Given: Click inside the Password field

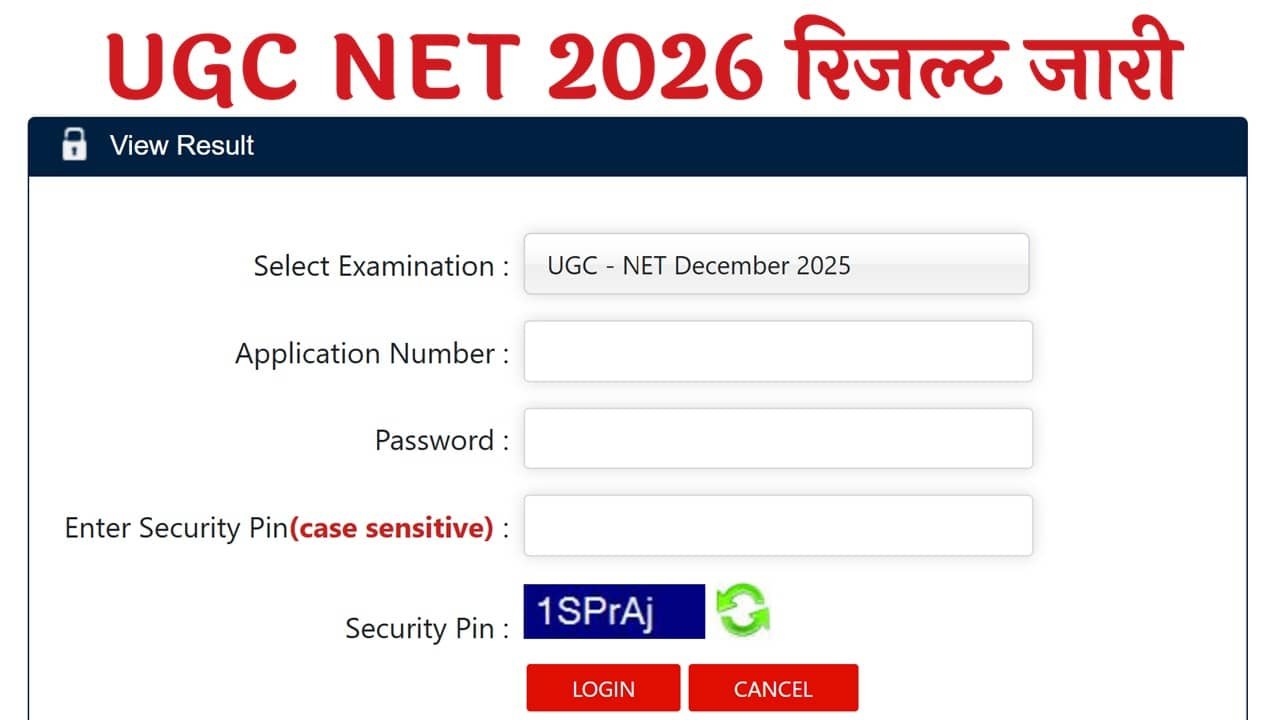Looking at the screenshot, I should click(777, 438).
